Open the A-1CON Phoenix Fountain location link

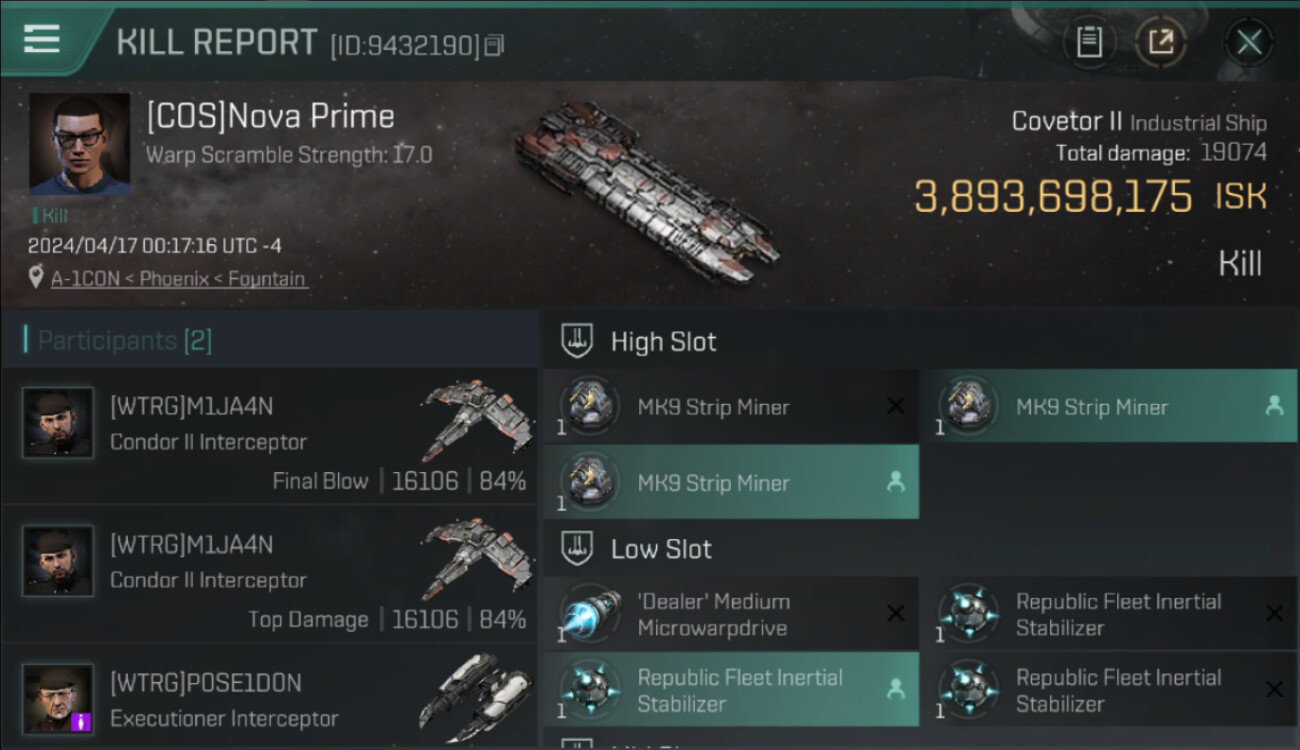[179, 279]
